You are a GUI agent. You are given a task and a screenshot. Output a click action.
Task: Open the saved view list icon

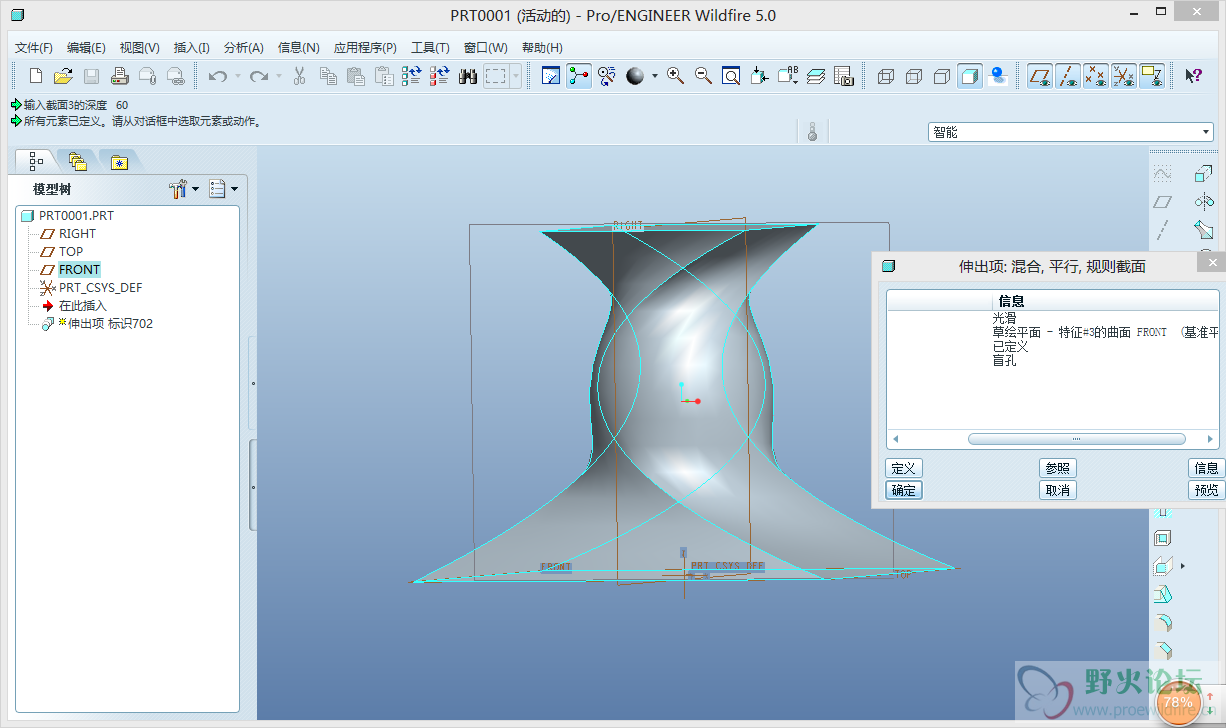click(788, 76)
